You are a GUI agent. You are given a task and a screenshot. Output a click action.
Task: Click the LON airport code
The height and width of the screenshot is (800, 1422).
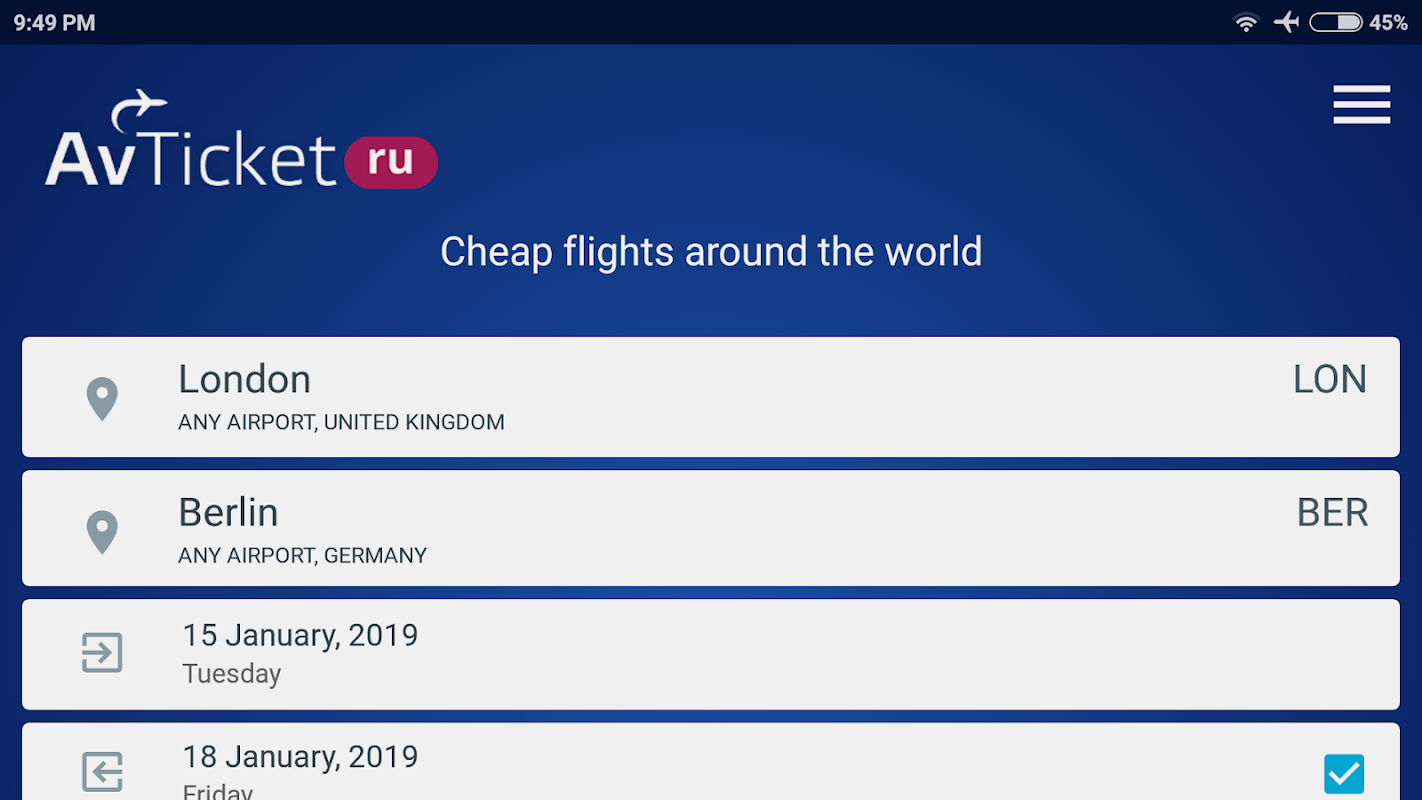(x=1329, y=380)
